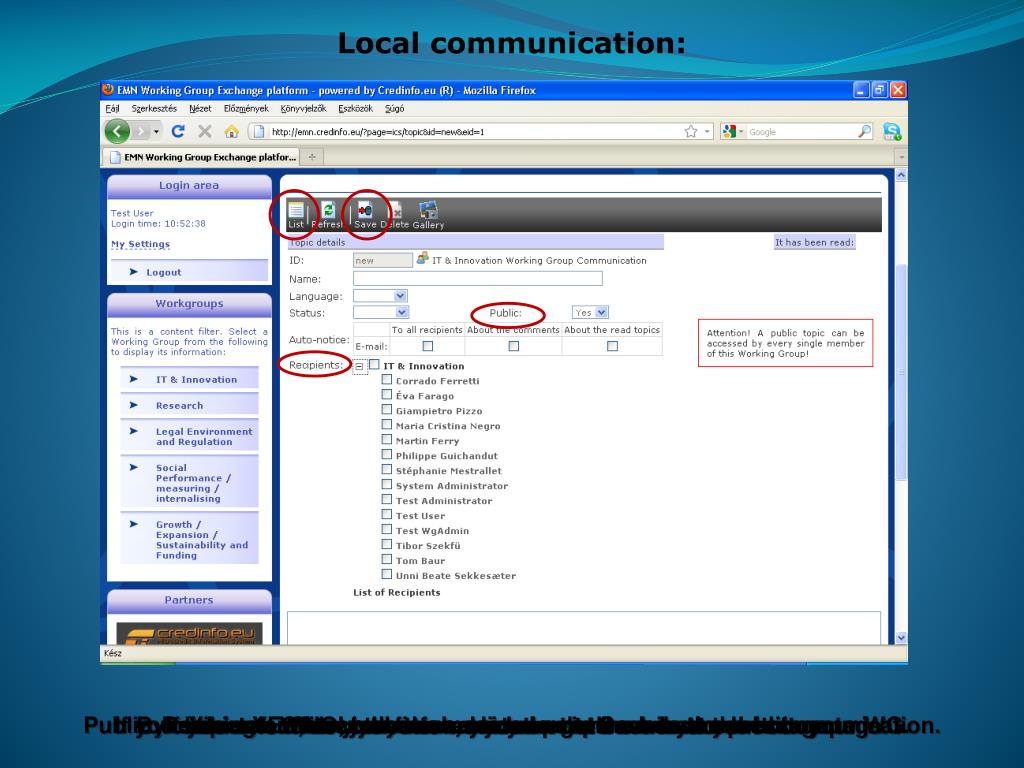Open the Szerkesztés menu
This screenshot has height=768, width=1024.
pyautogui.click(x=154, y=108)
